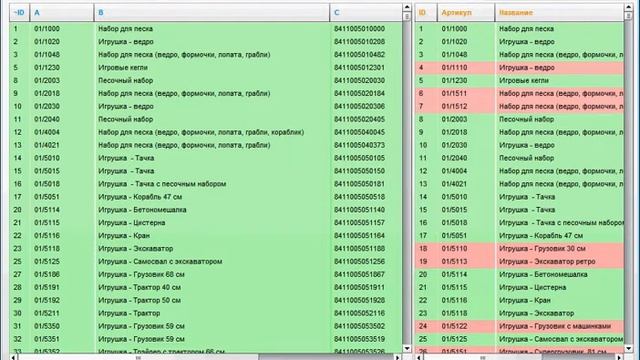Viewport: 640px width, 360px height.
Task: Select left row Игрушка - Цистерна
Action: (x=206, y=222)
